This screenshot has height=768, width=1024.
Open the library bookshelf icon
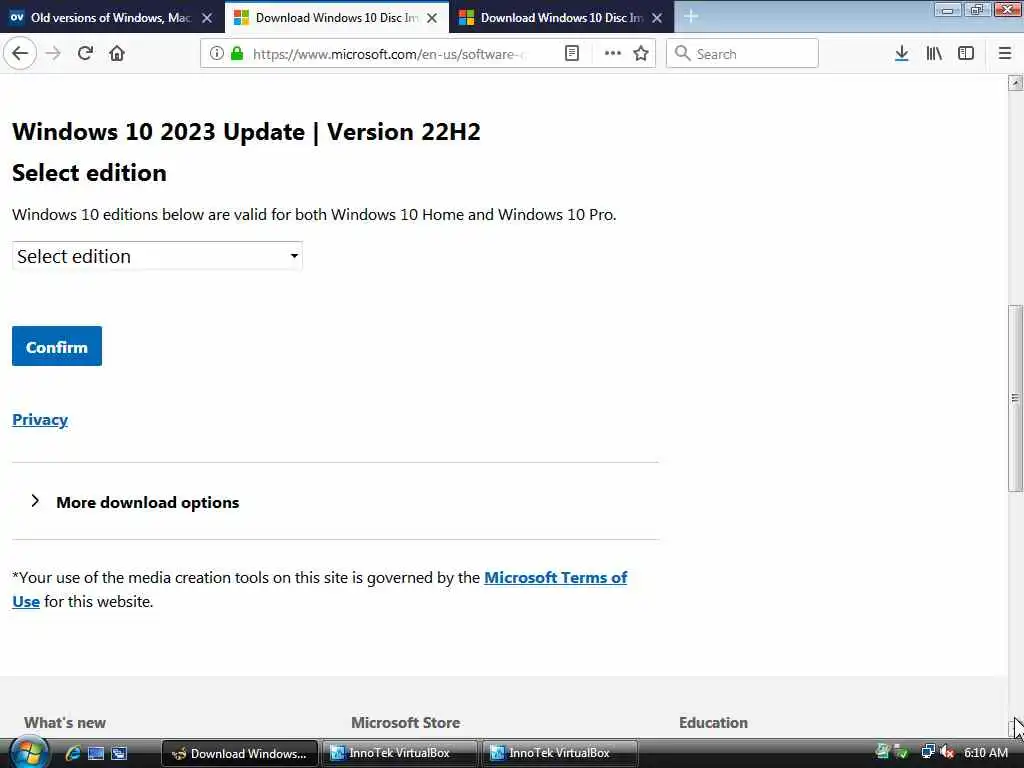[934, 54]
